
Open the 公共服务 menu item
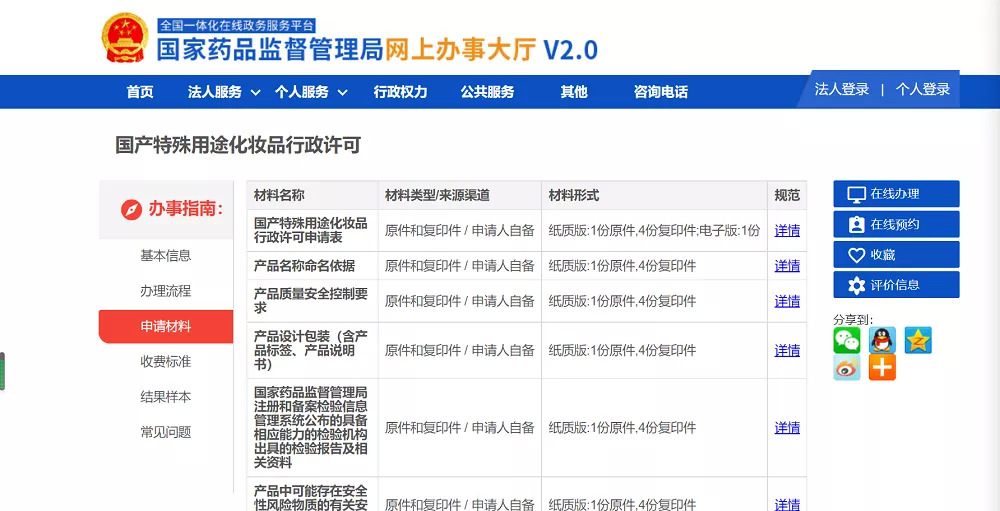487,92
